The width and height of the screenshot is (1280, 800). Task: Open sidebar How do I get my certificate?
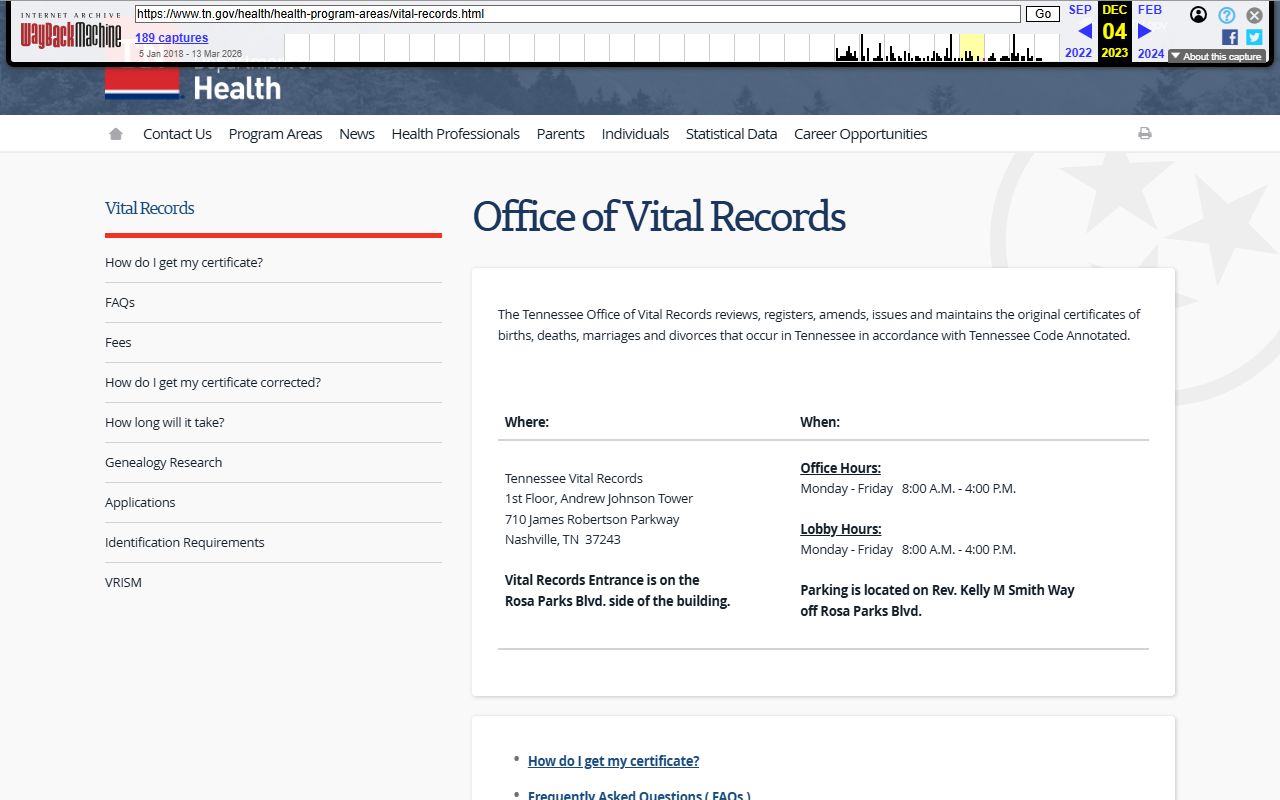pos(184,262)
